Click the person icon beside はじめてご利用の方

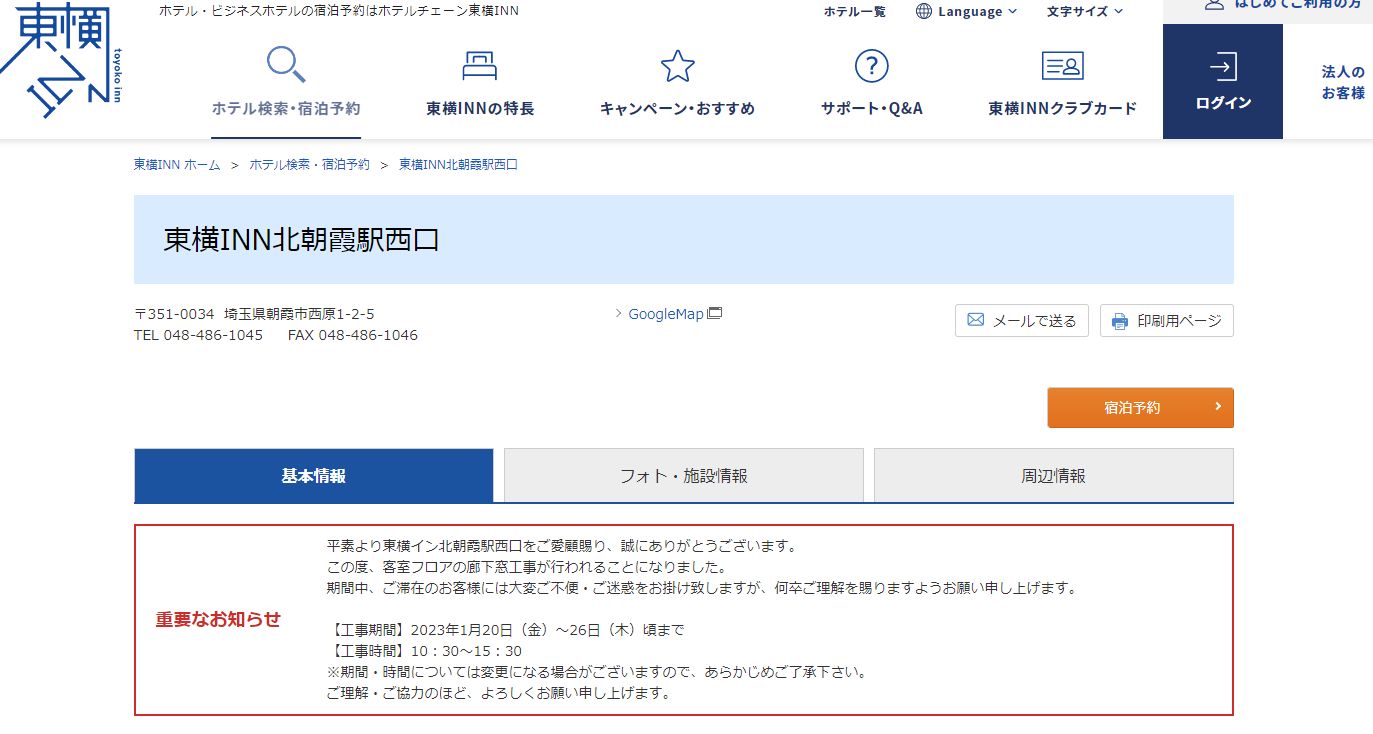(x=1214, y=4)
